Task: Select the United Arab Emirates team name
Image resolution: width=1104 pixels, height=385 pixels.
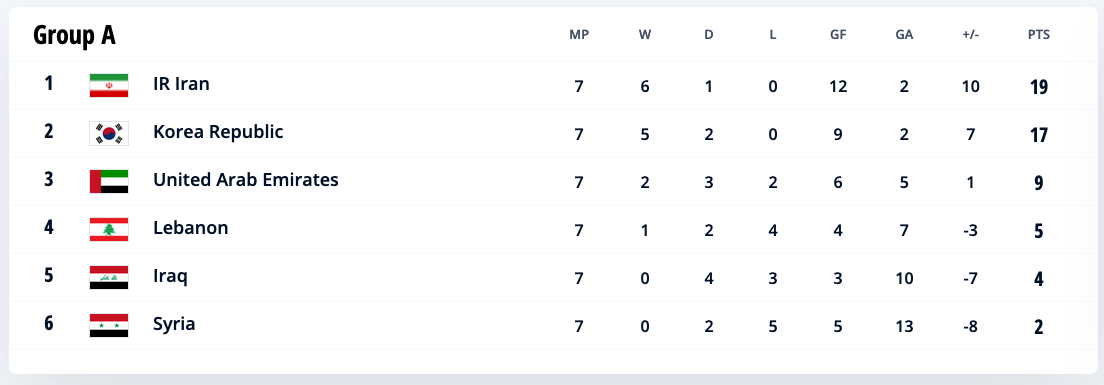Action: [x=246, y=179]
